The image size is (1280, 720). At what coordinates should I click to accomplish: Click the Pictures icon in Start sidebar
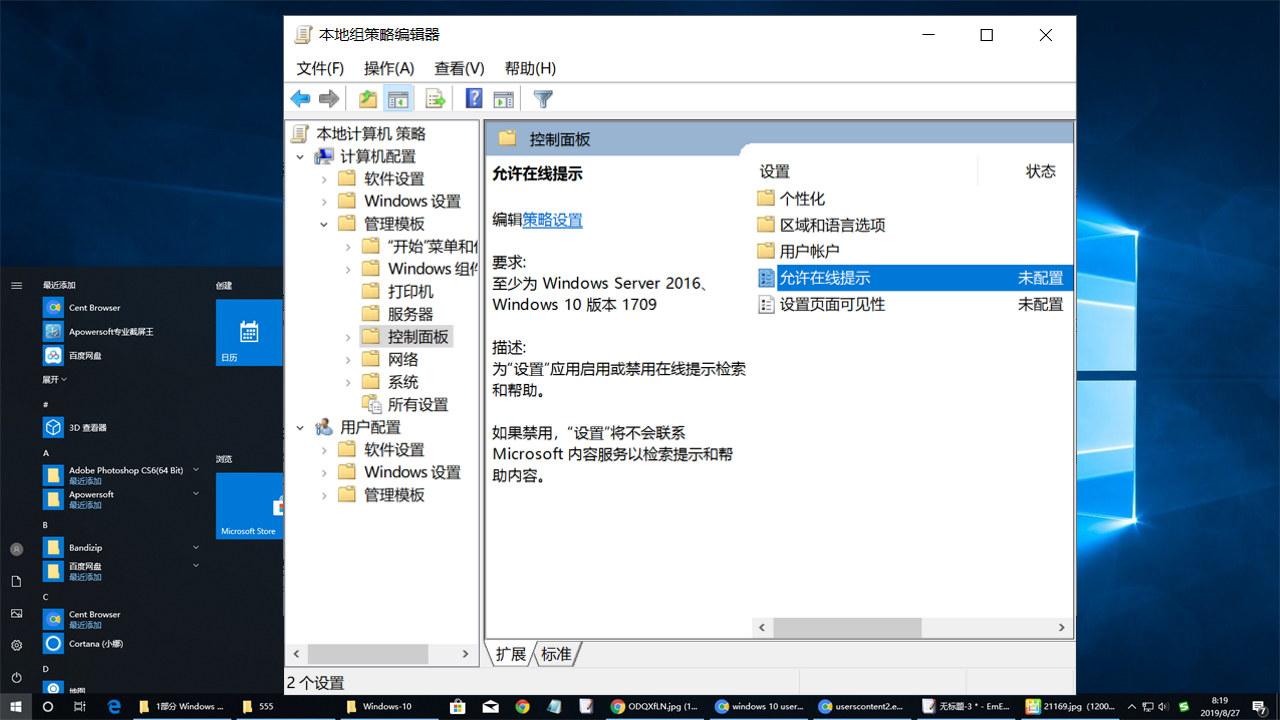tap(16, 613)
